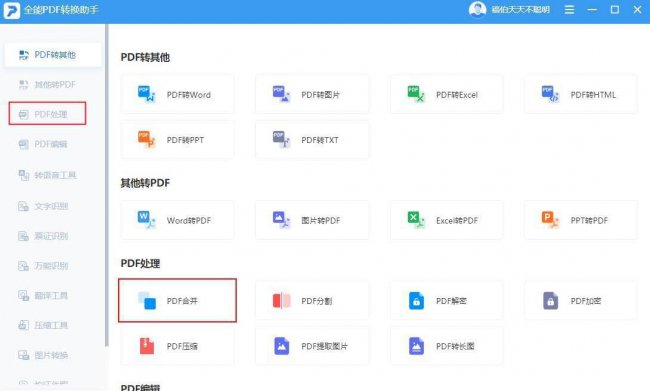650x391 pixels.
Task: Select the PDF加密 encryption tool
Action: pyautogui.click(x=581, y=301)
